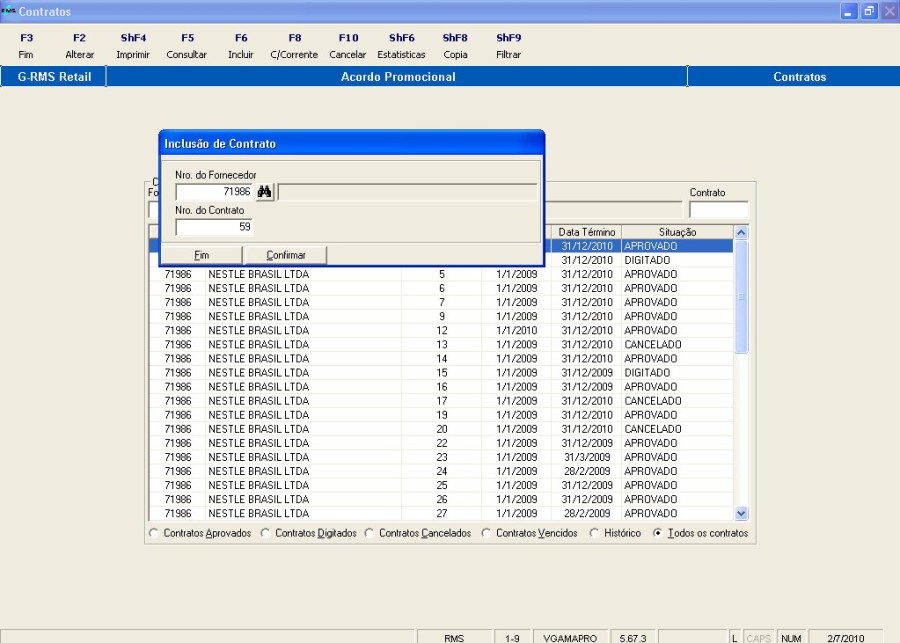Click the RMS app icon in title bar

[x=8, y=11]
